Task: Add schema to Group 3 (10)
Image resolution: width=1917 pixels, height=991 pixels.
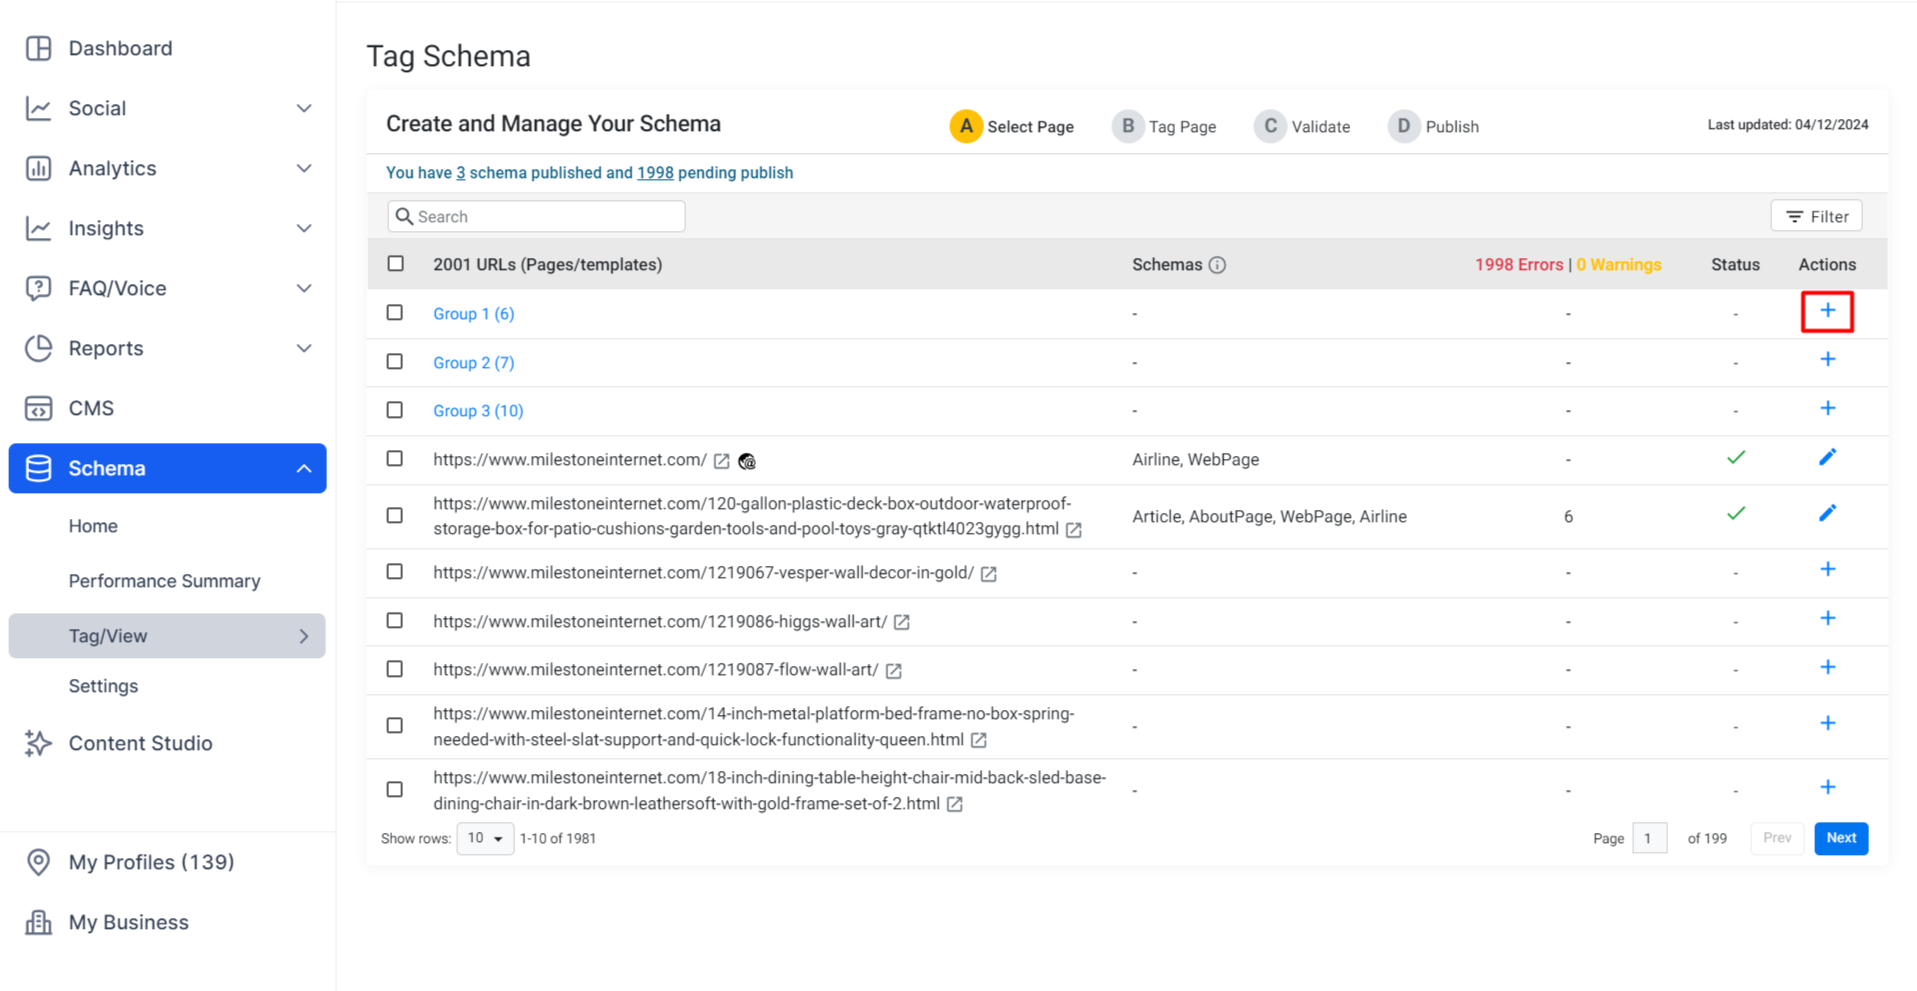Action: (x=1827, y=408)
